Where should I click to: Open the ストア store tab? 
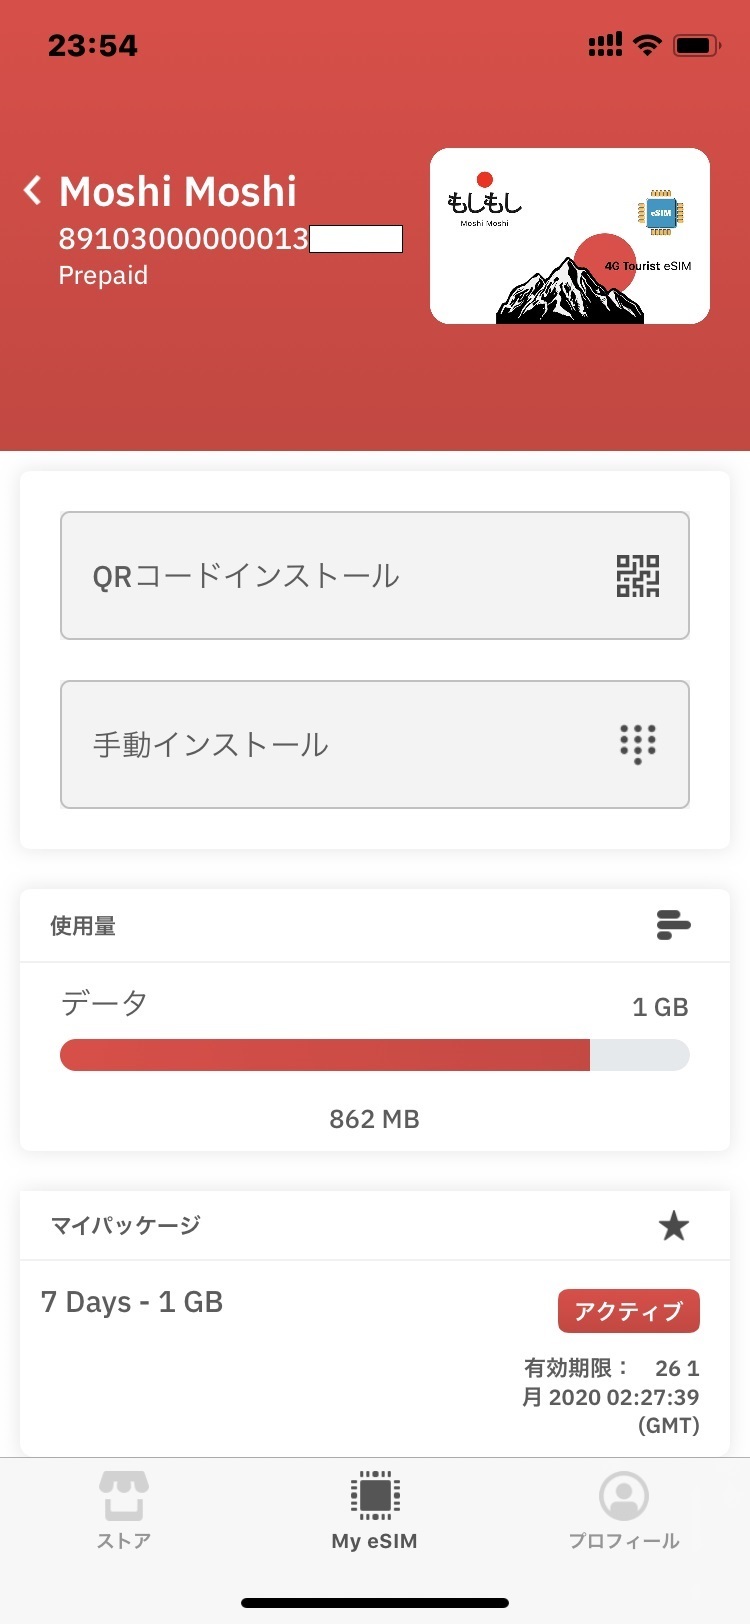(x=124, y=1509)
